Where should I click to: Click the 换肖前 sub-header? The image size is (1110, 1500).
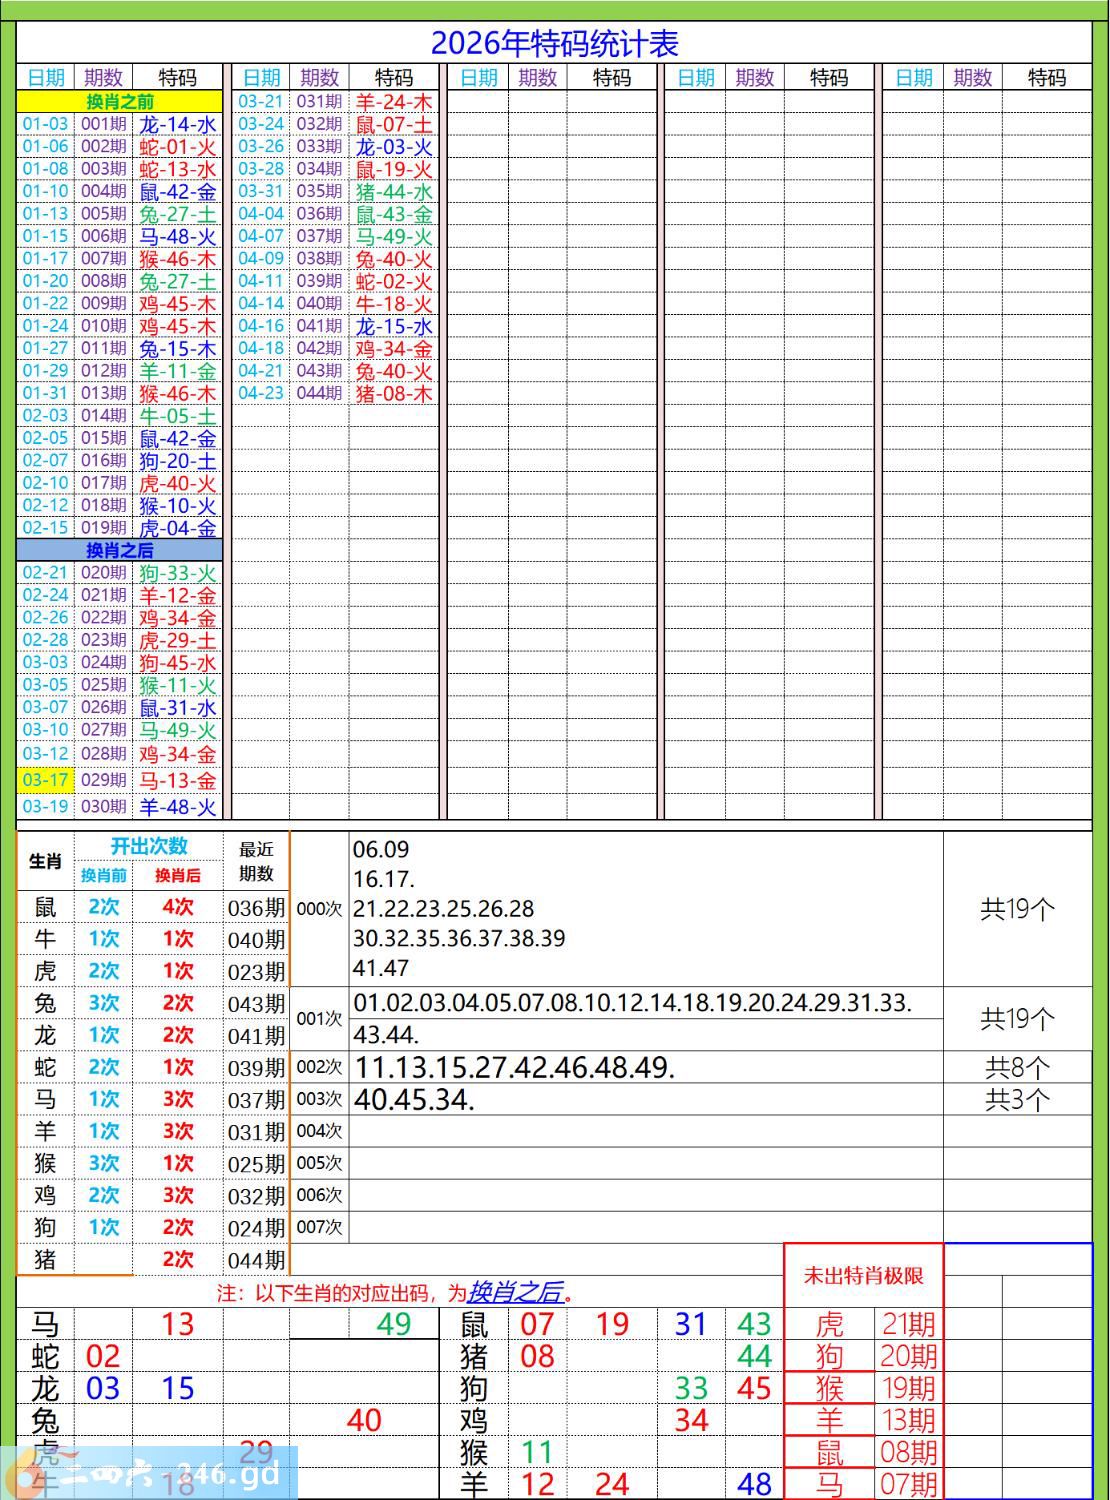[104, 876]
